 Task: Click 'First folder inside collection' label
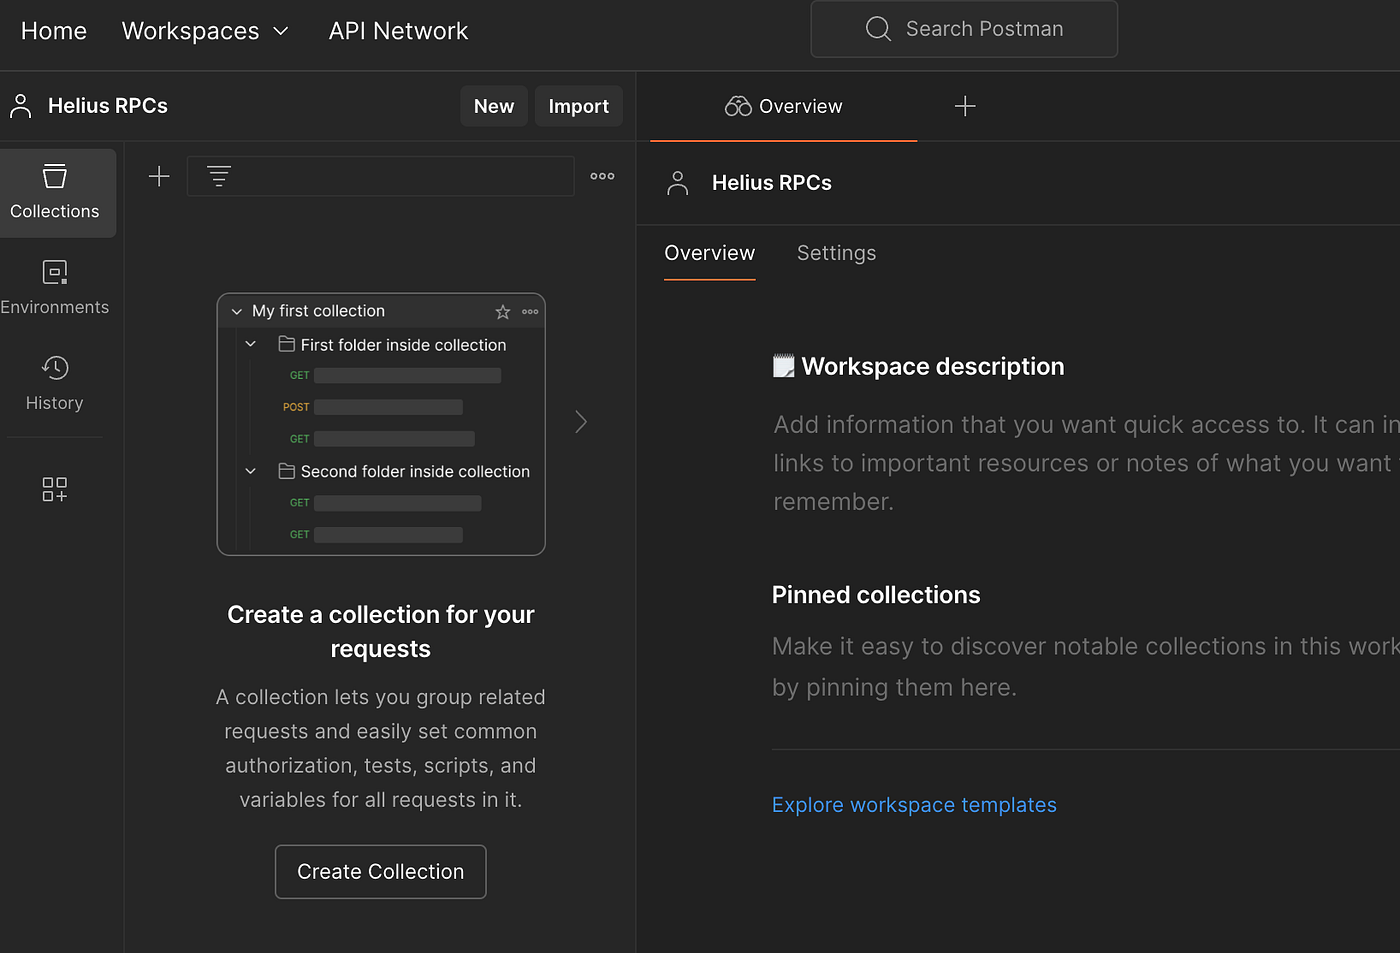[x=403, y=345]
